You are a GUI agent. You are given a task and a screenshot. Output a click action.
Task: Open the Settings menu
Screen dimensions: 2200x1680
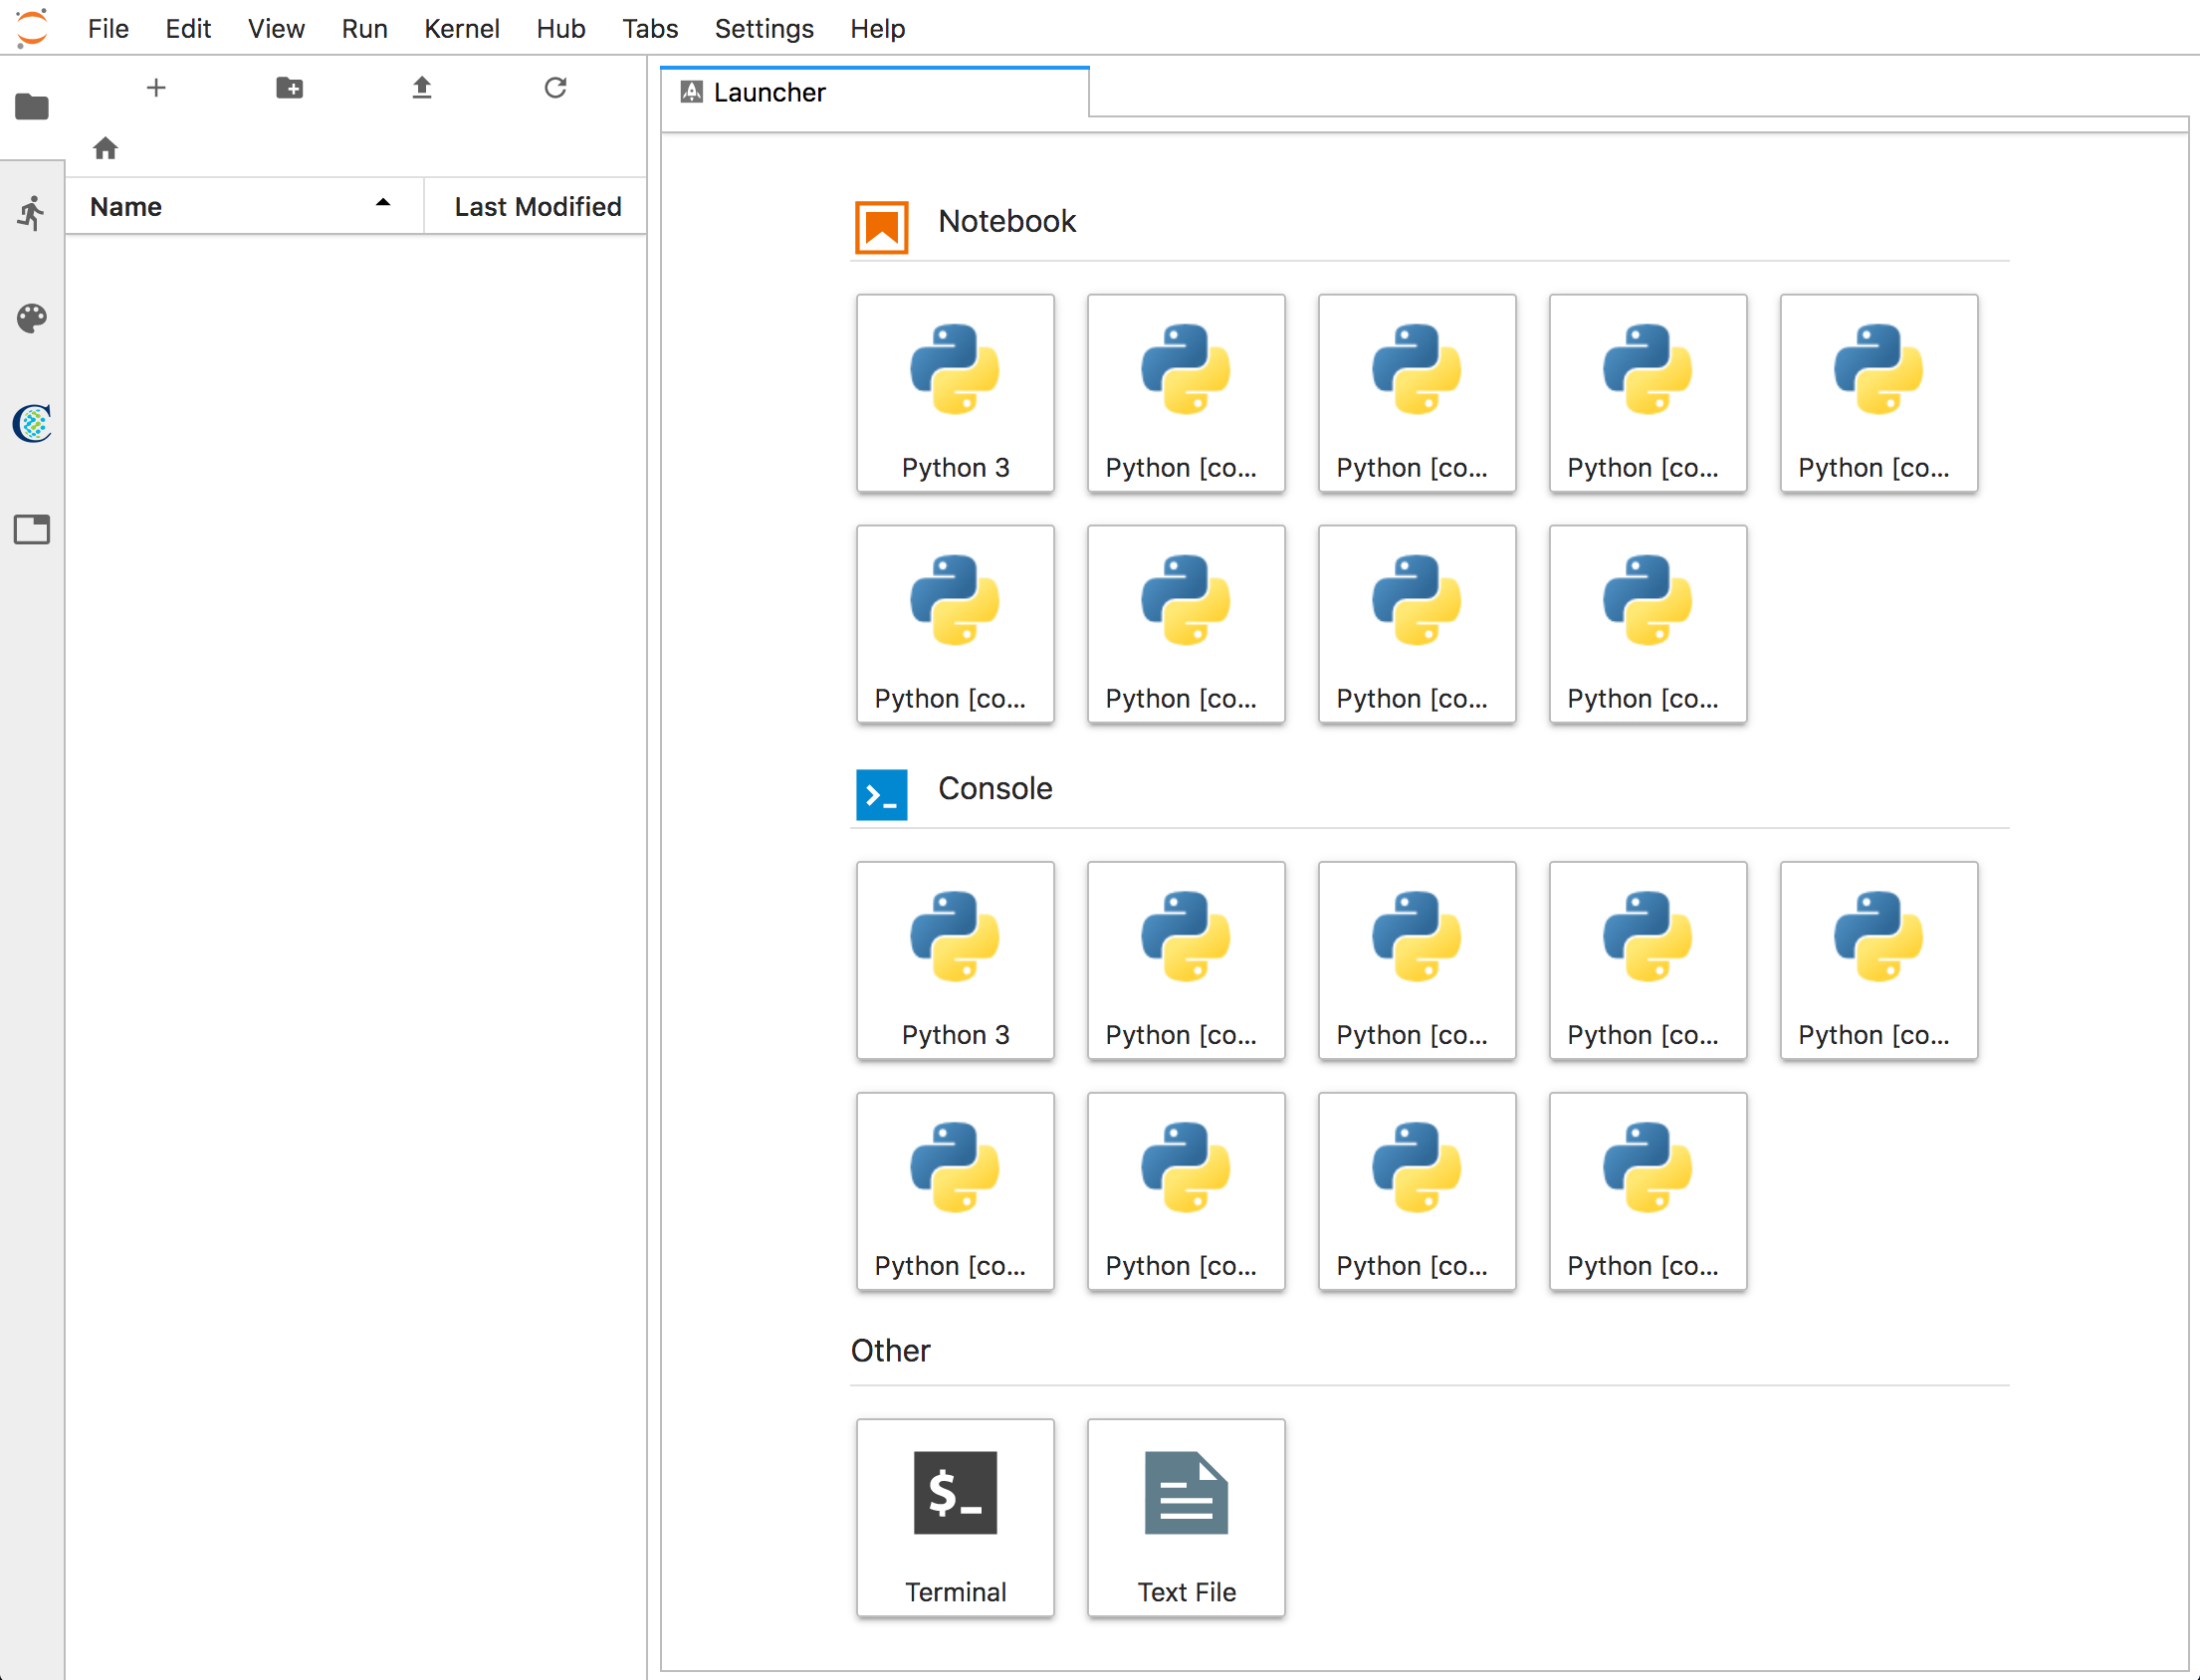tap(764, 28)
